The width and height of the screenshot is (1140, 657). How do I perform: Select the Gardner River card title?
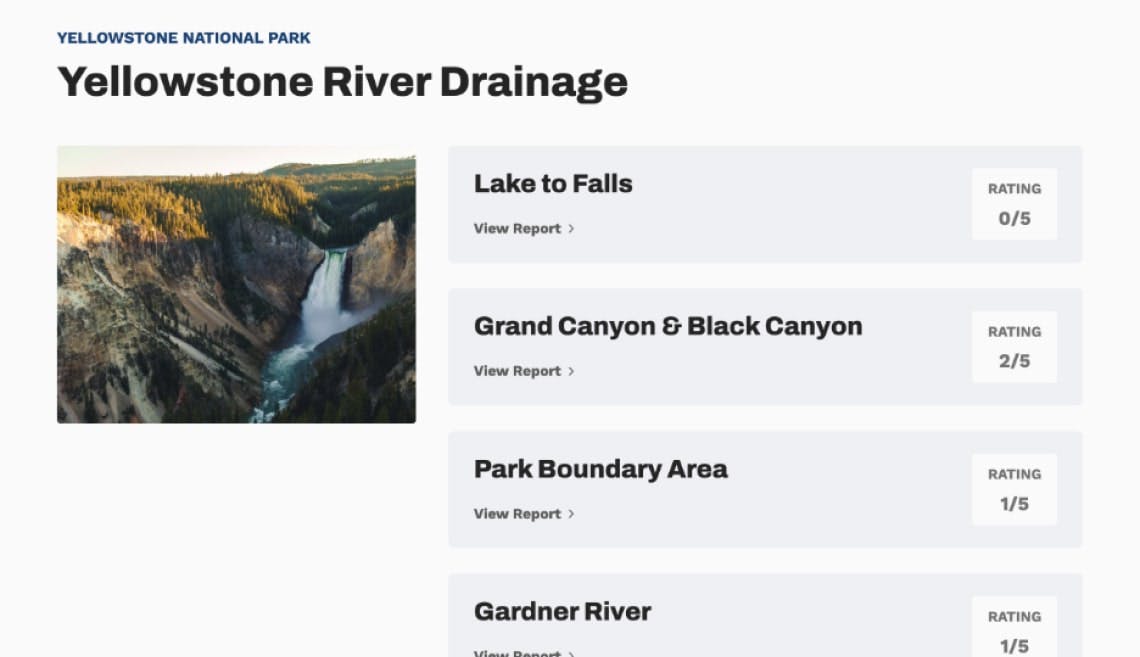point(562,611)
